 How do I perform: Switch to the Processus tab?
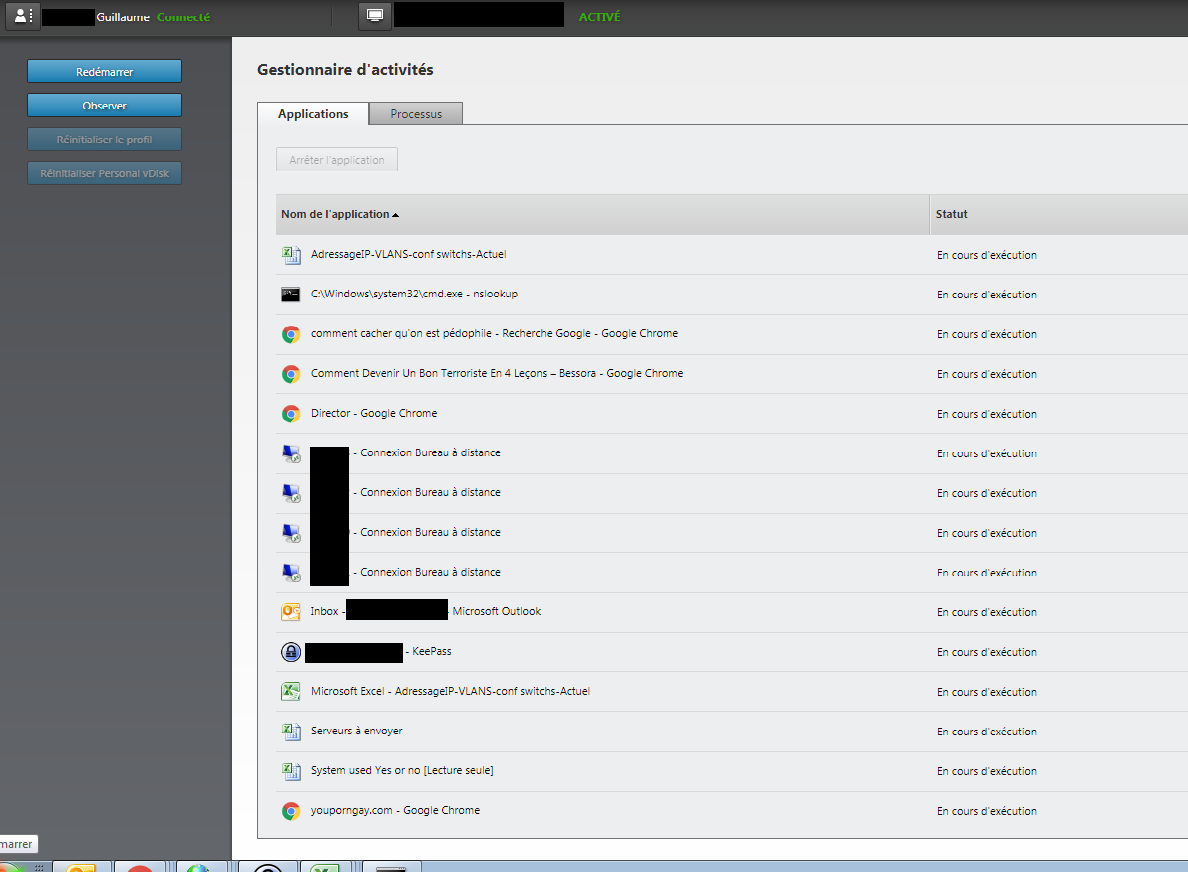[416, 114]
